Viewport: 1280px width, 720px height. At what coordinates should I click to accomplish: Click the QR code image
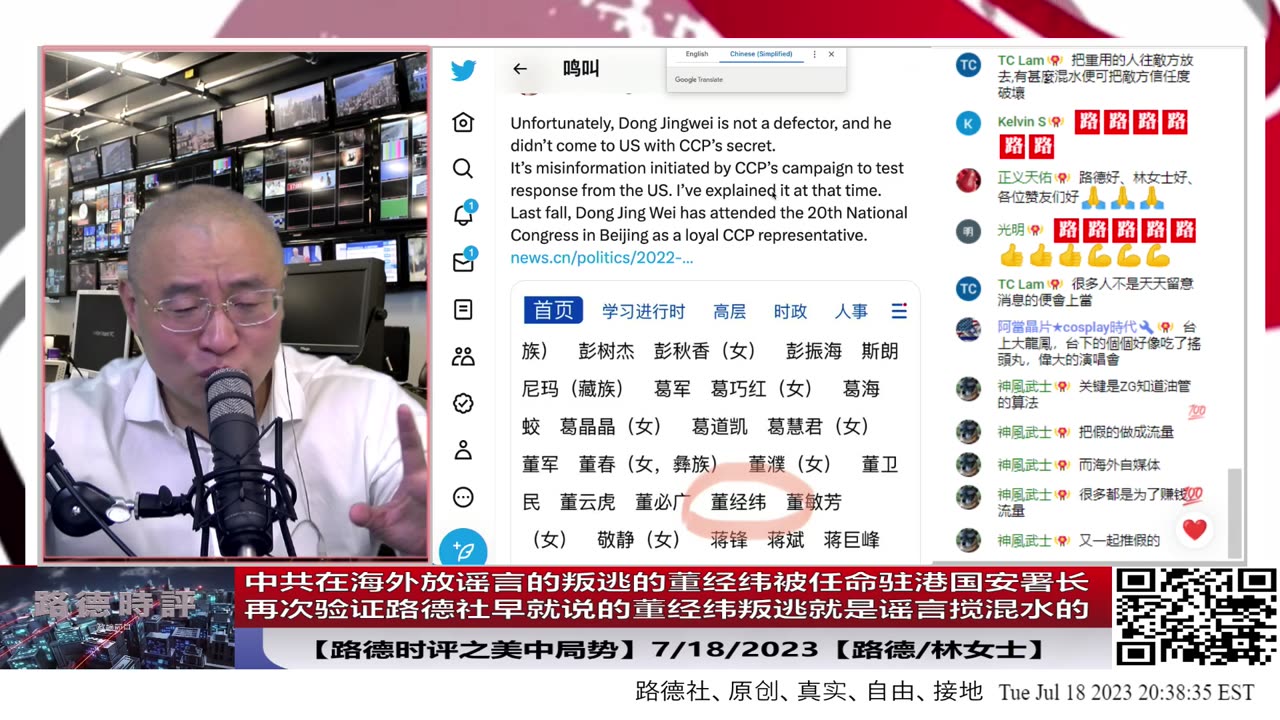coord(1195,616)
